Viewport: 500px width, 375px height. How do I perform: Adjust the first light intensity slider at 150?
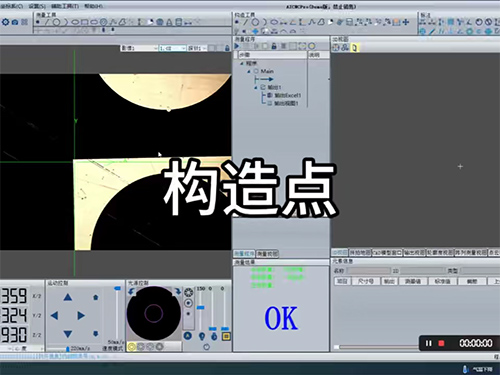pos(200,308)
